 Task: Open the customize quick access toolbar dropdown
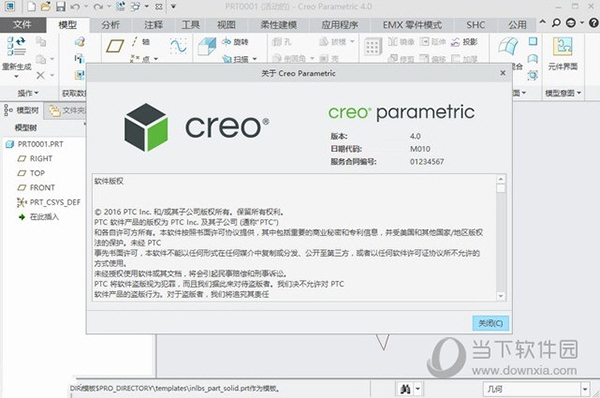(x=173, y=7)
